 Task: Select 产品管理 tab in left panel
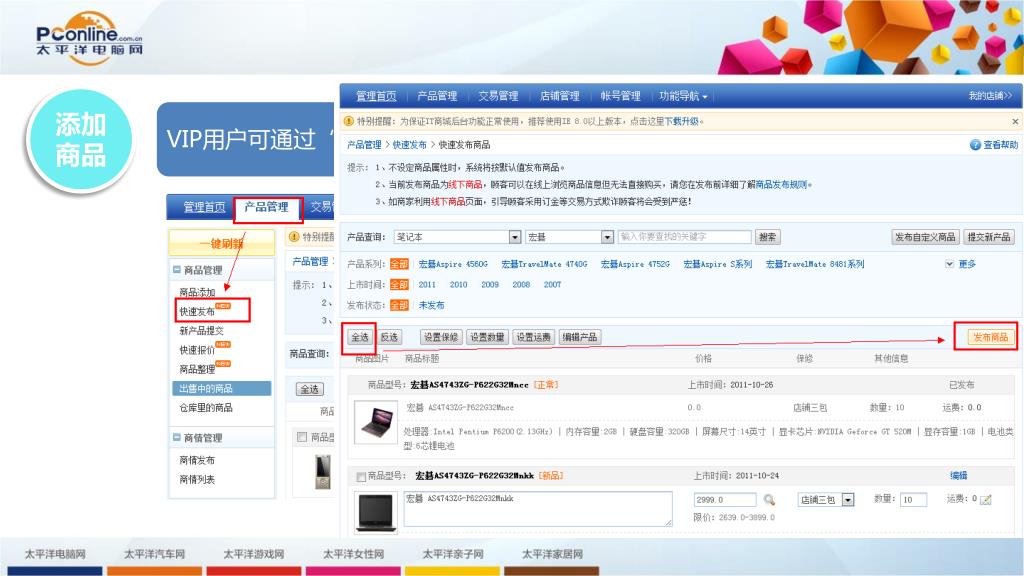click(x=266, y=207)
